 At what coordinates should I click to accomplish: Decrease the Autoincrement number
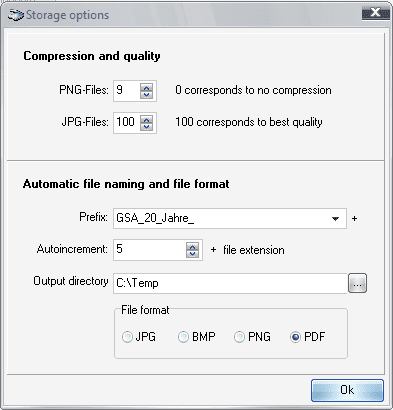click(x=192, y=254)
